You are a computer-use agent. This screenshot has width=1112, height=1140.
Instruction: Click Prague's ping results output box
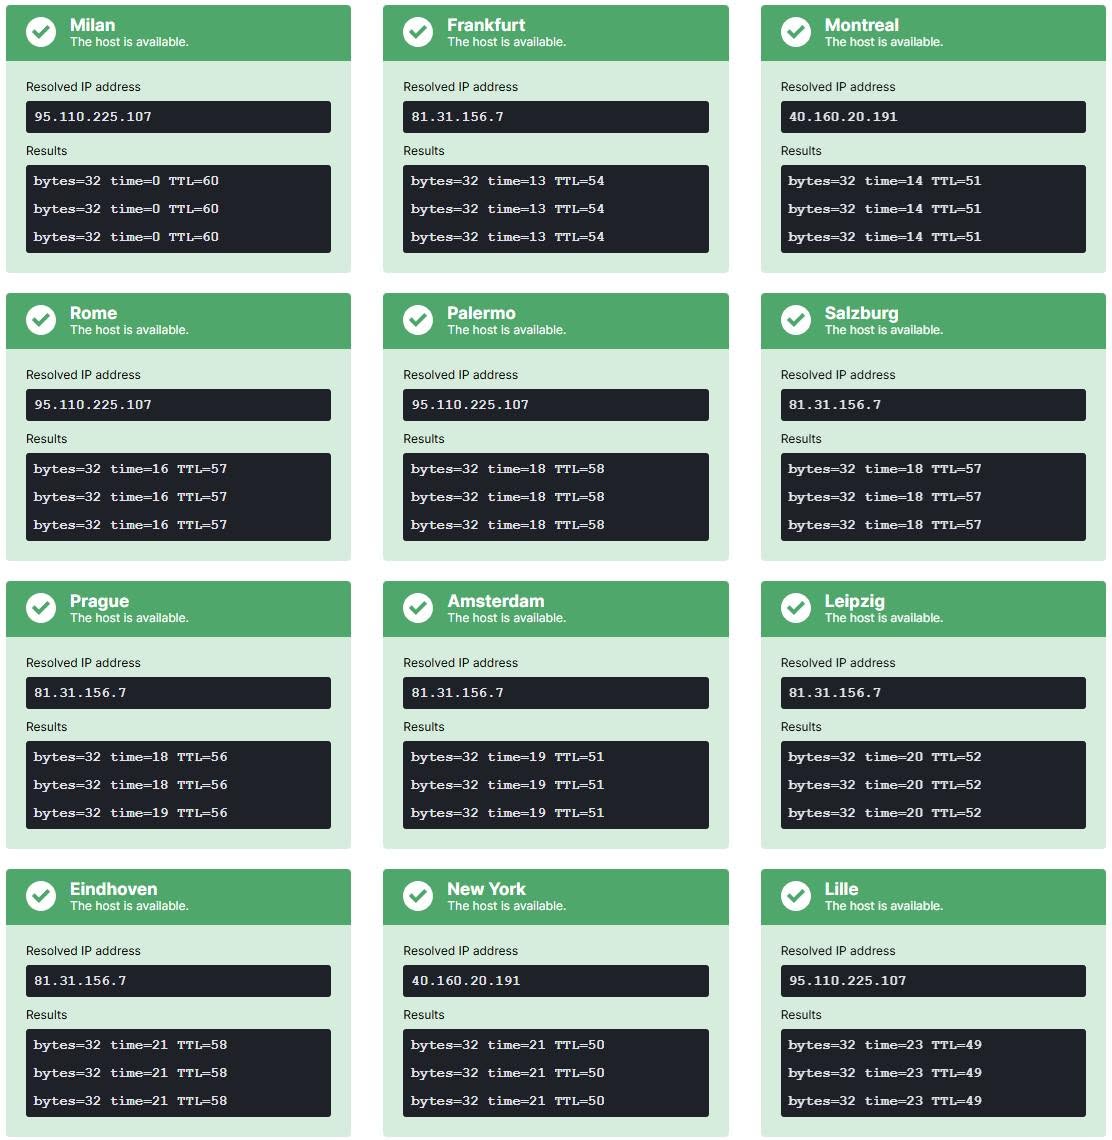coord(178,785)
